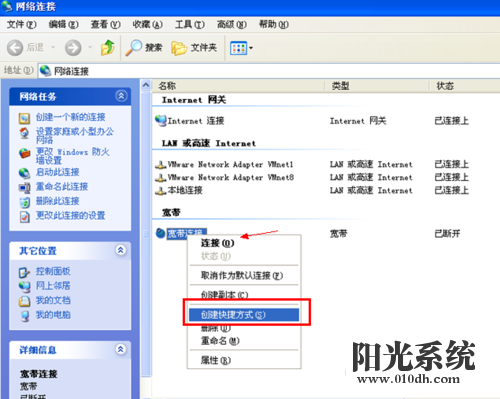Click the Forward arrow toolbar button

(73, 48)
